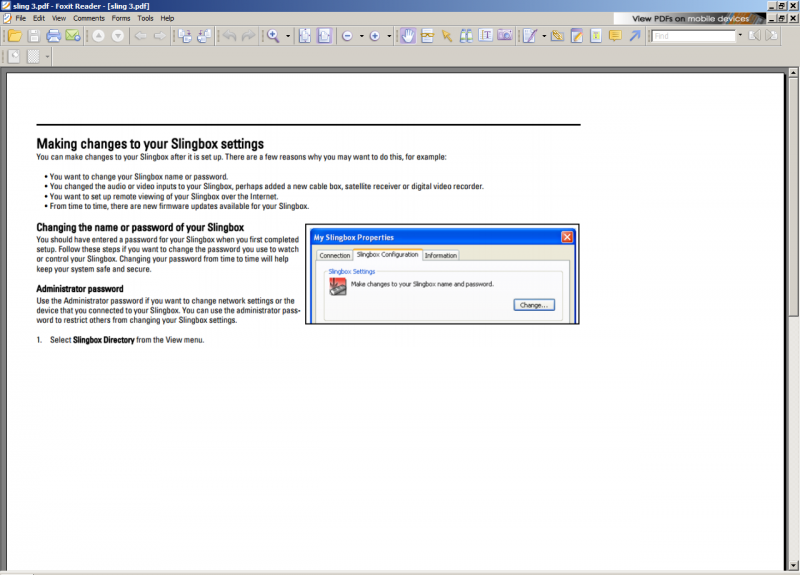Open dropdown arrow beside magnifier zoom tool

pos(288,36)
